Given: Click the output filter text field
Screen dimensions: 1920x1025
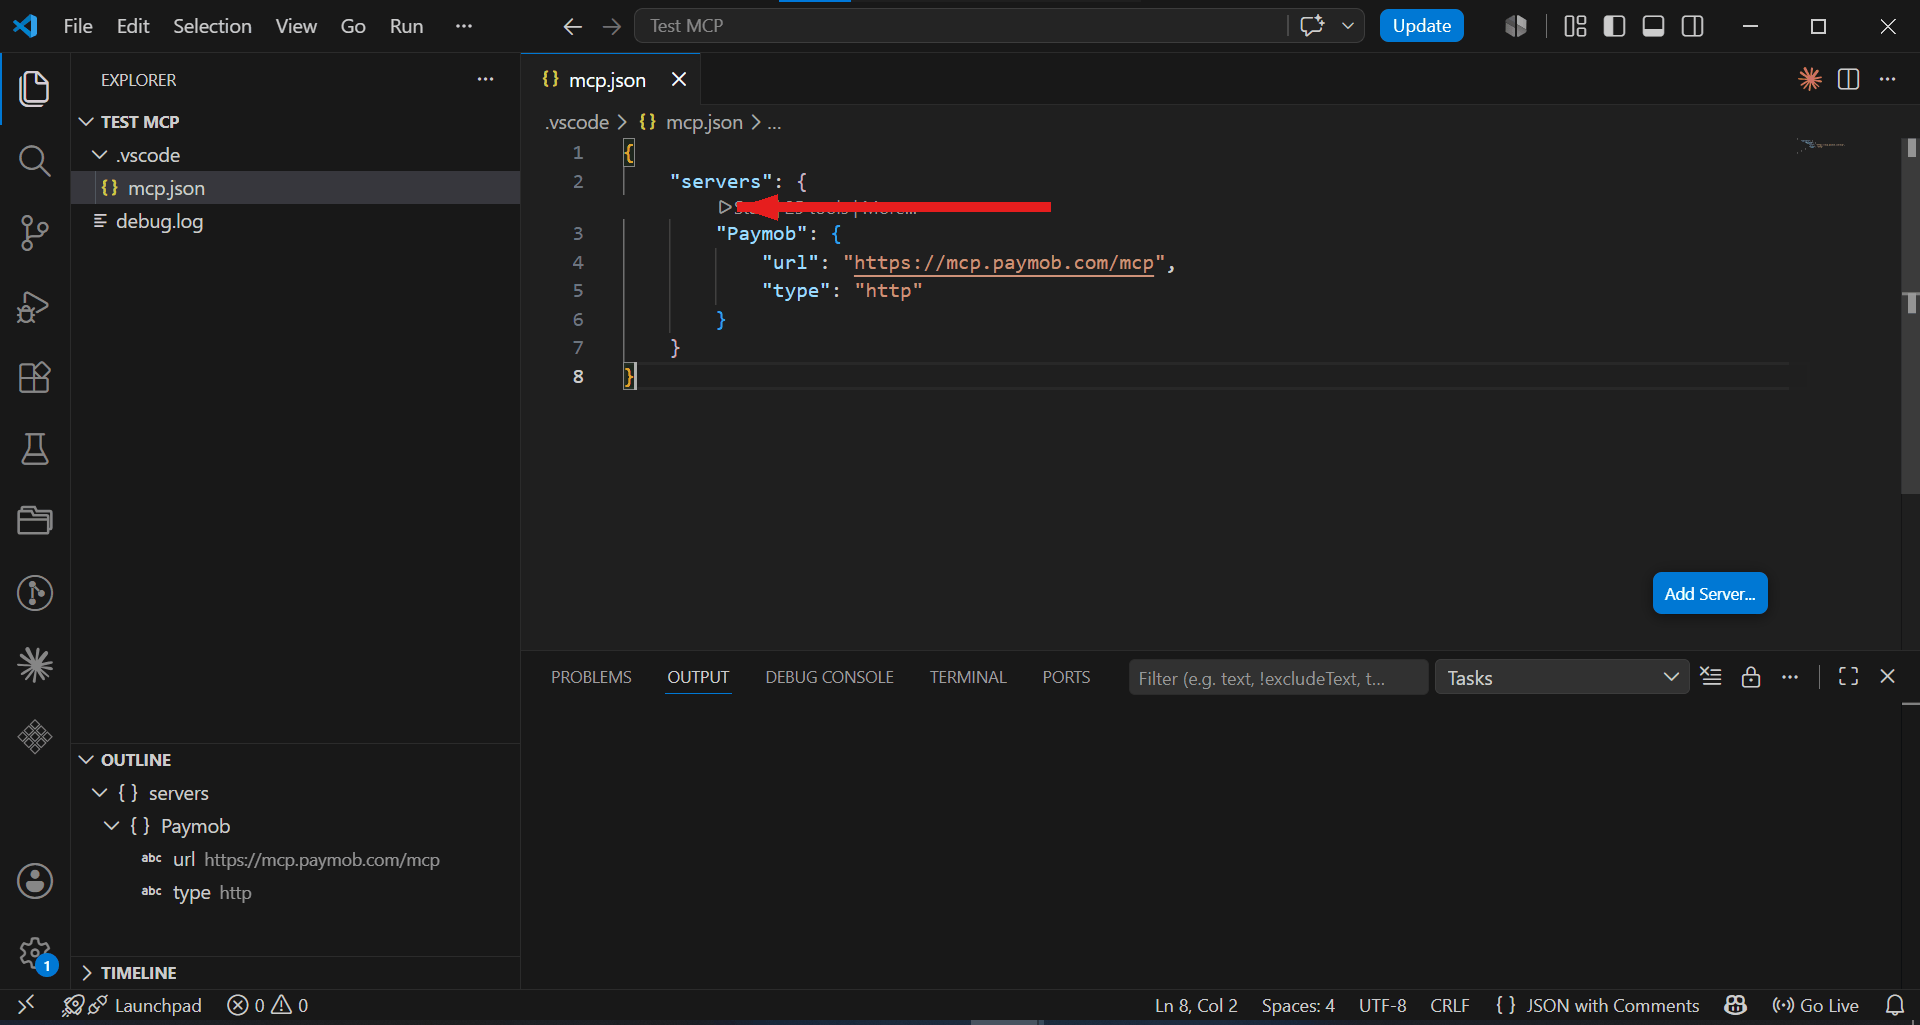Looking at the screenshot, I should coord(1278,677).
